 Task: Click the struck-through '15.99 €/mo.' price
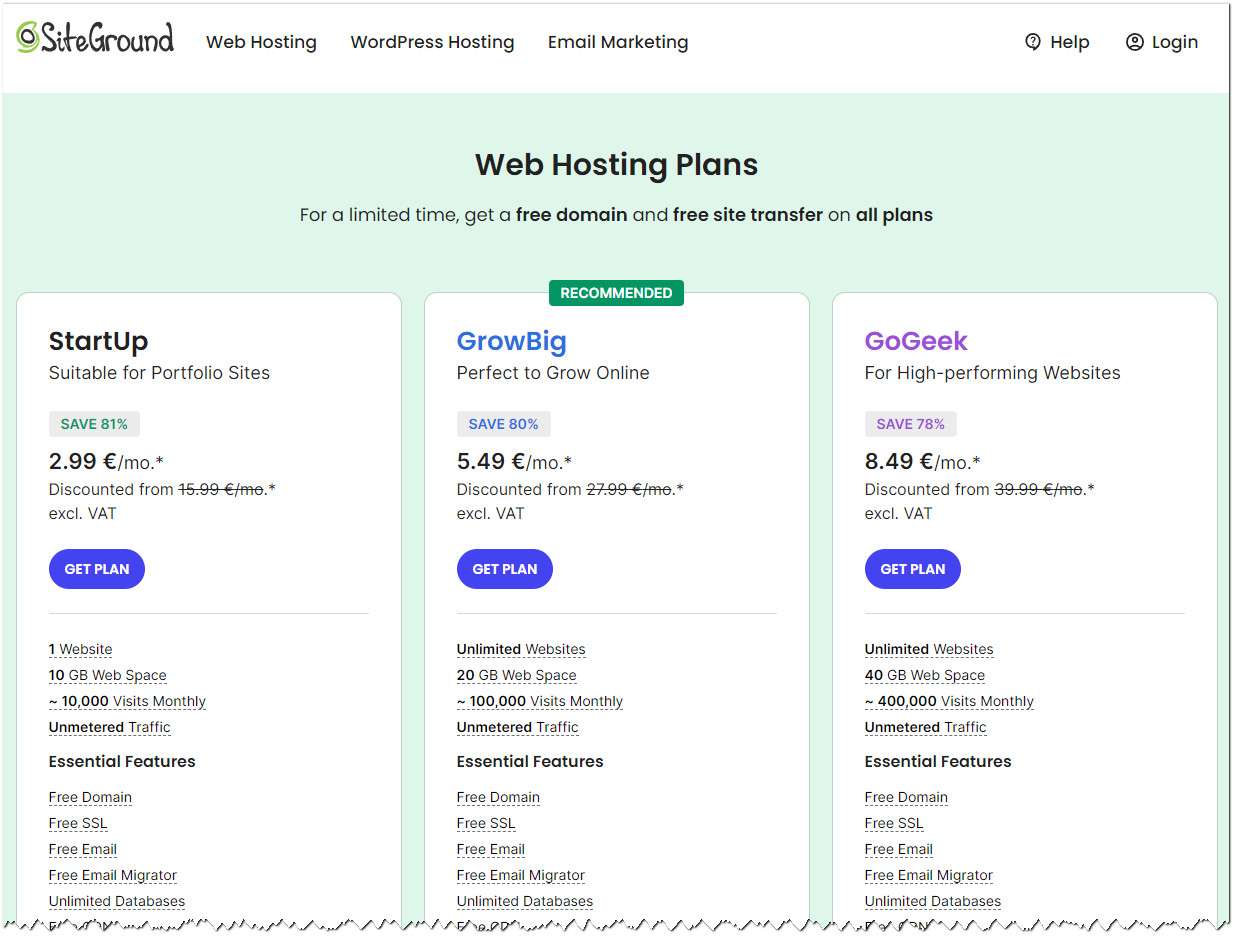click(x=222, y=489)
